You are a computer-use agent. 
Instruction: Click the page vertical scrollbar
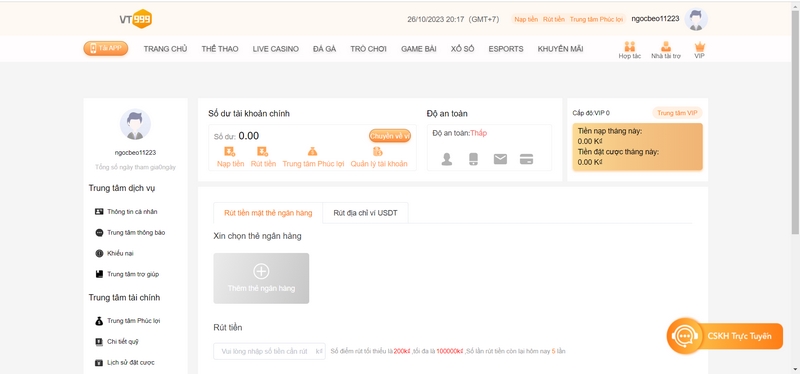point(795,122)
